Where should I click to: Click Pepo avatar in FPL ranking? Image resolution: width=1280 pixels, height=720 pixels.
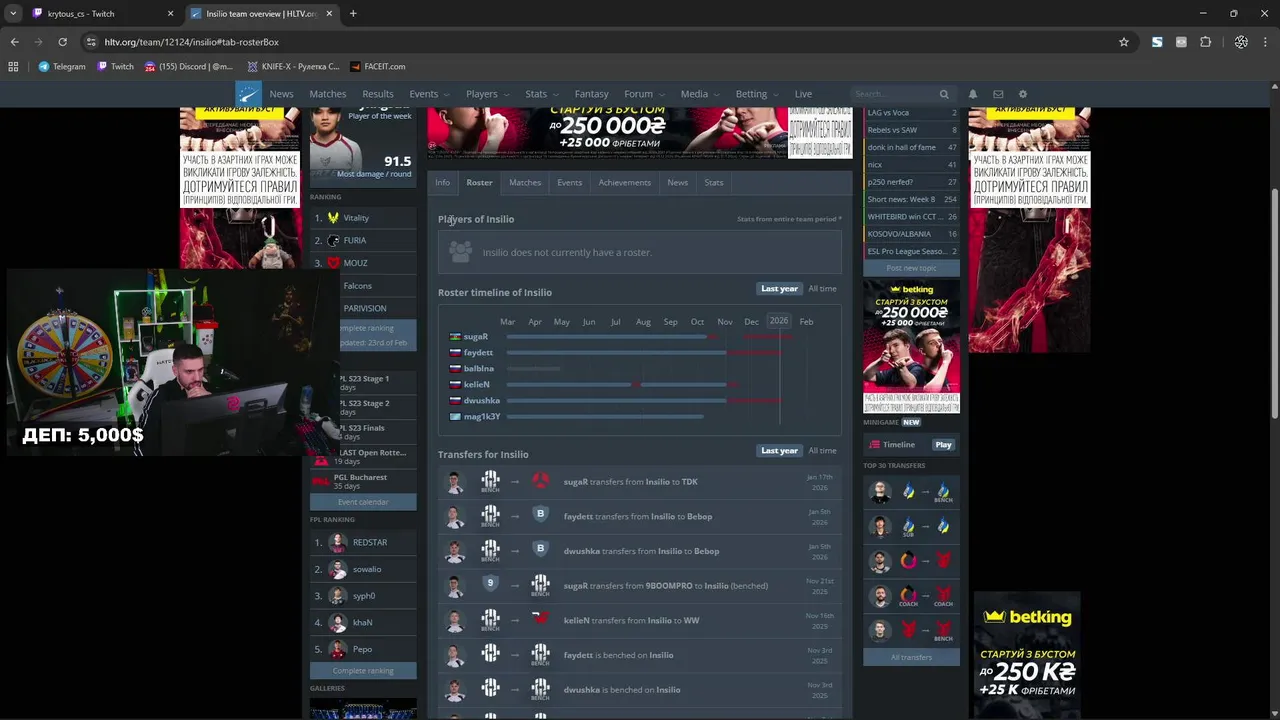tap(337, 650)
